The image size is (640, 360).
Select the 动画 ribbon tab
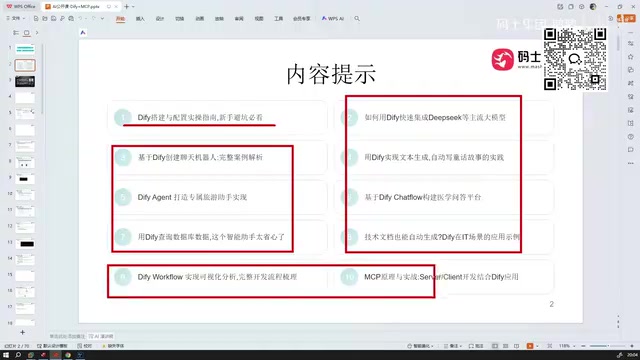(200, 19)
